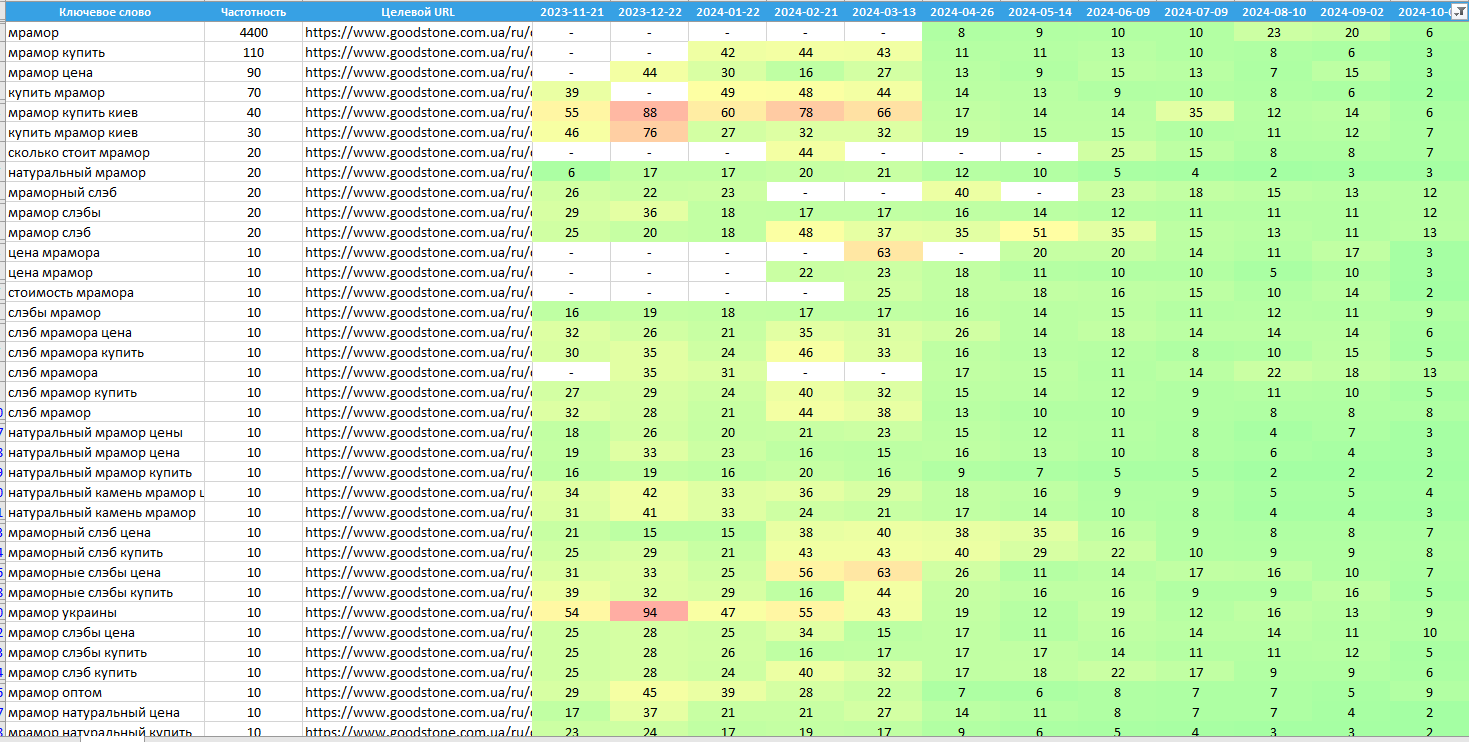Click the red cell showing 88
The height and width of the screenshot is (742, 1469).
pyautogui.click(x=649, y=112)
